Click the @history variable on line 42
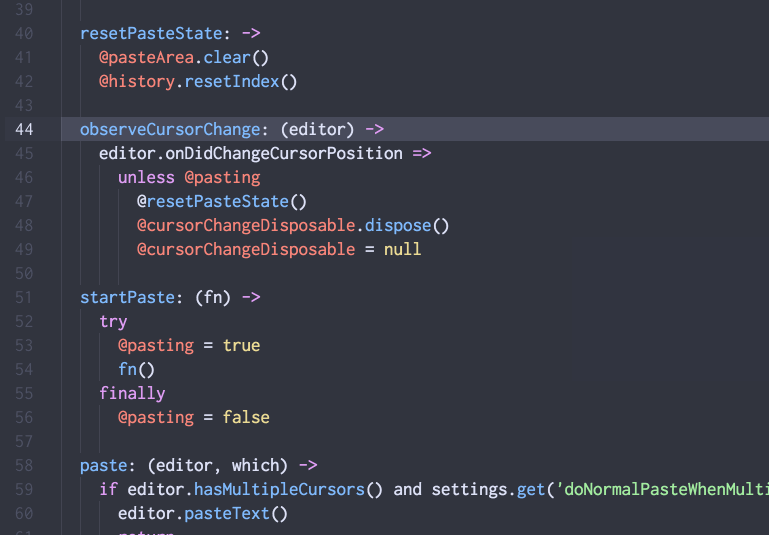 (x=137, y=81)
